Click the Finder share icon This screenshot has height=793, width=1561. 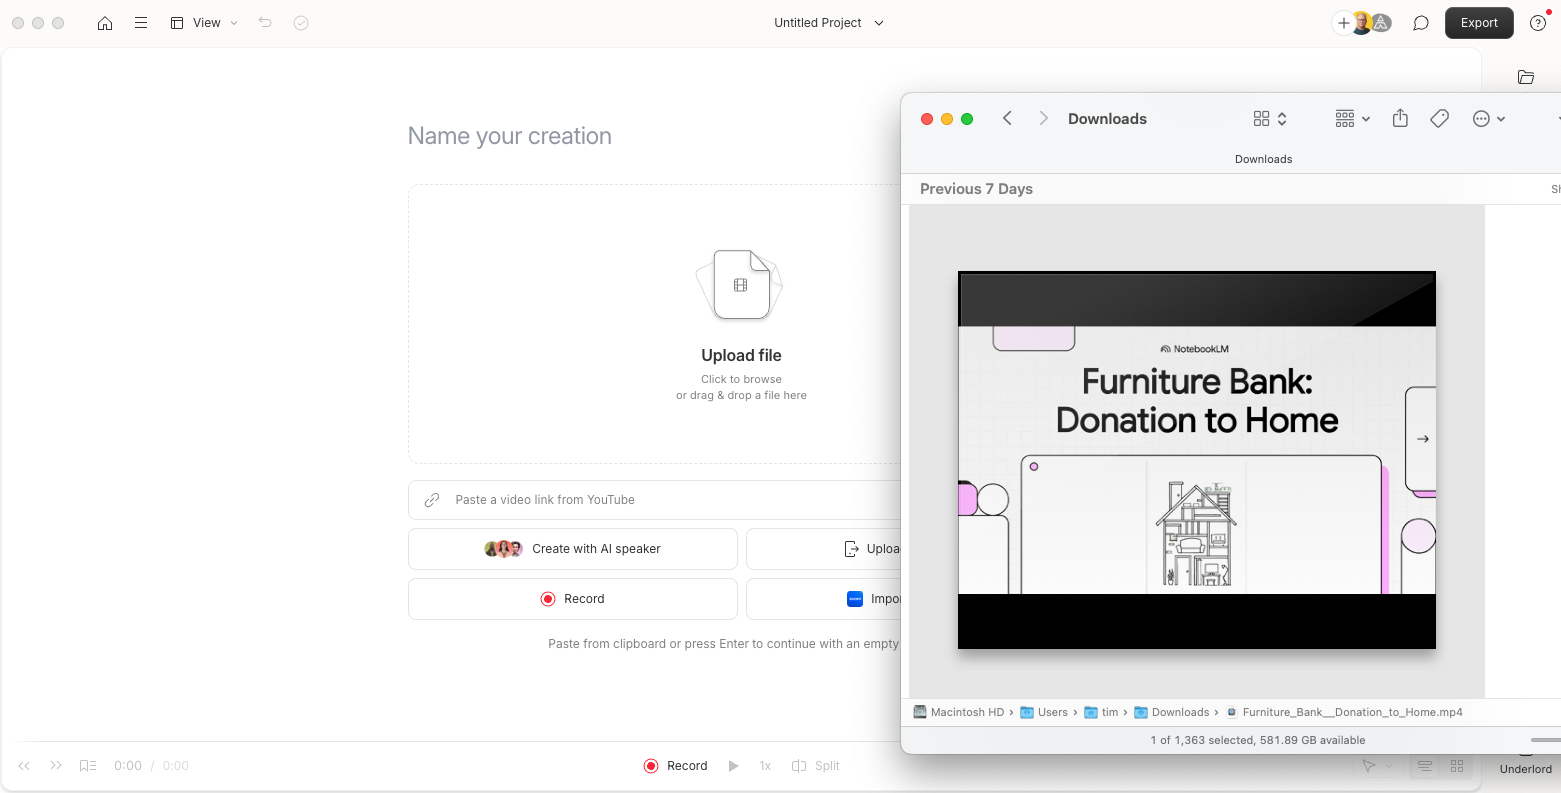(x=1400, y=119)
